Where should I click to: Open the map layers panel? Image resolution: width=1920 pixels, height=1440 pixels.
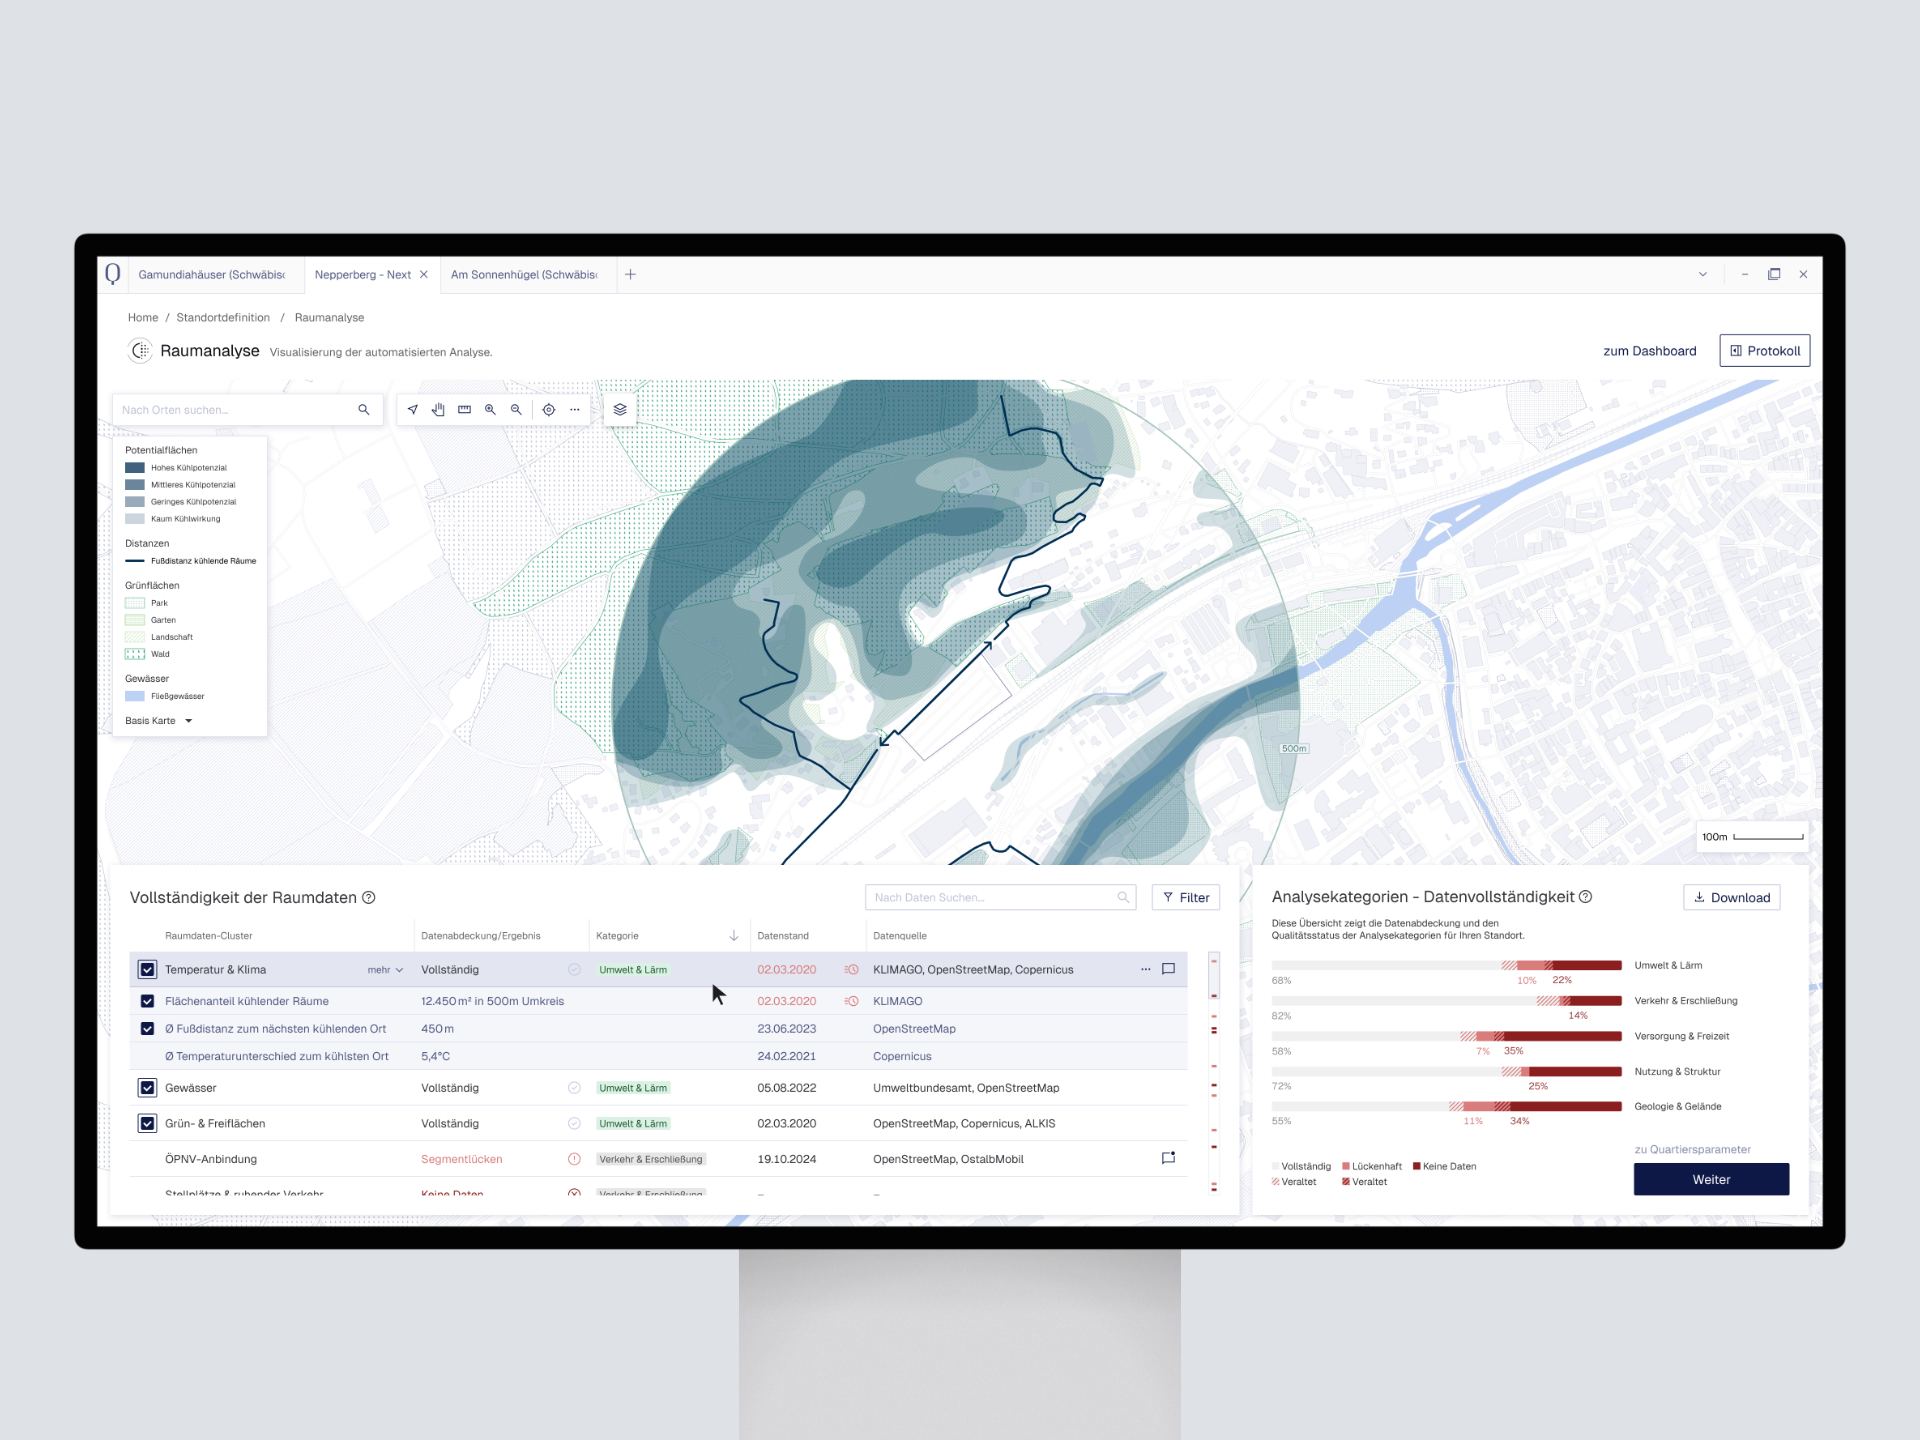point(620,410)
